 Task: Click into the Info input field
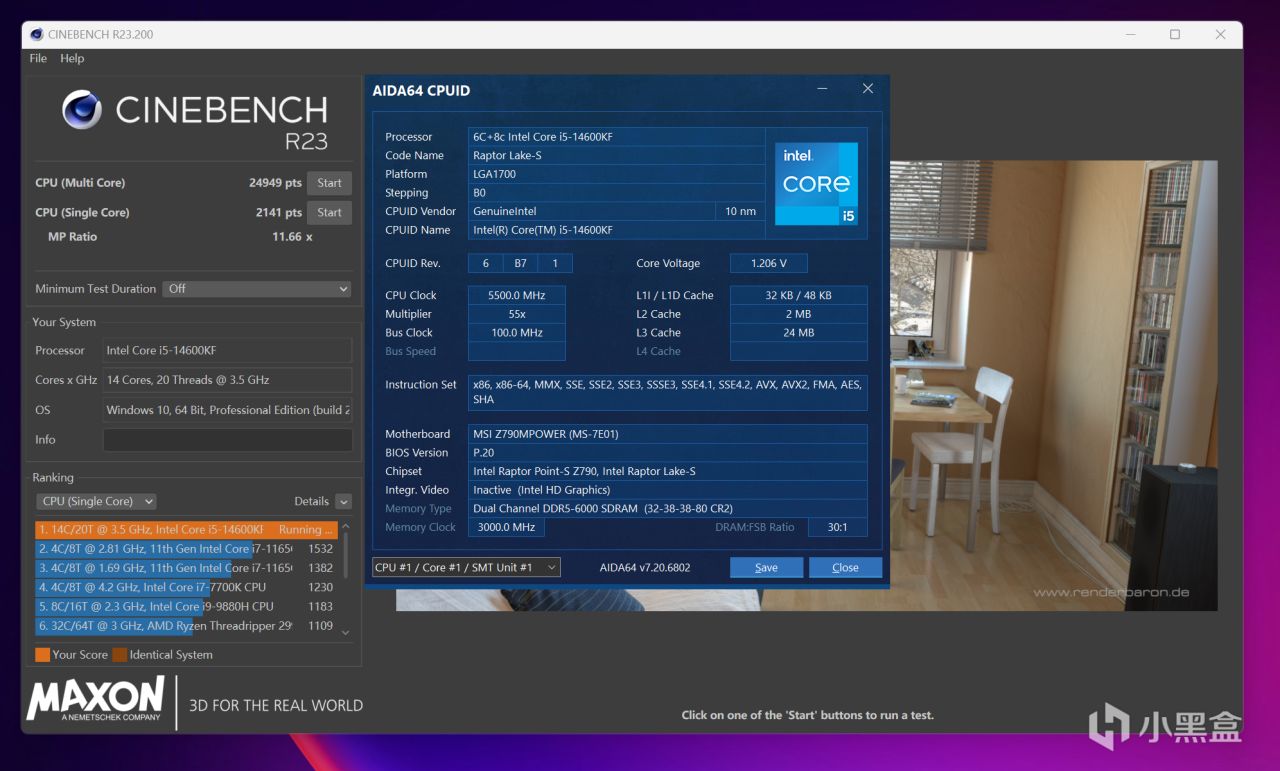point(227,440)
